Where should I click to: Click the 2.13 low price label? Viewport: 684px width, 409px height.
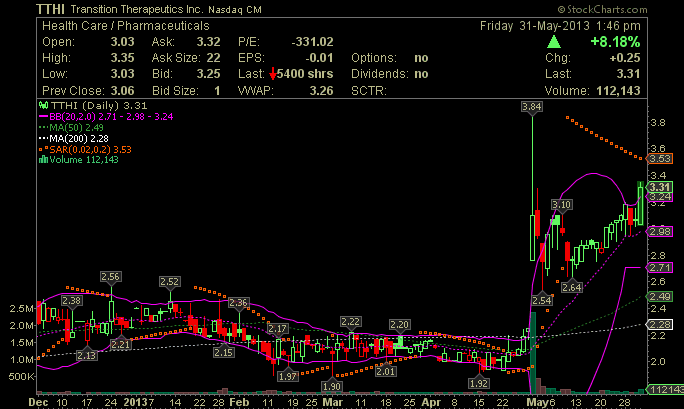point(86,355)
